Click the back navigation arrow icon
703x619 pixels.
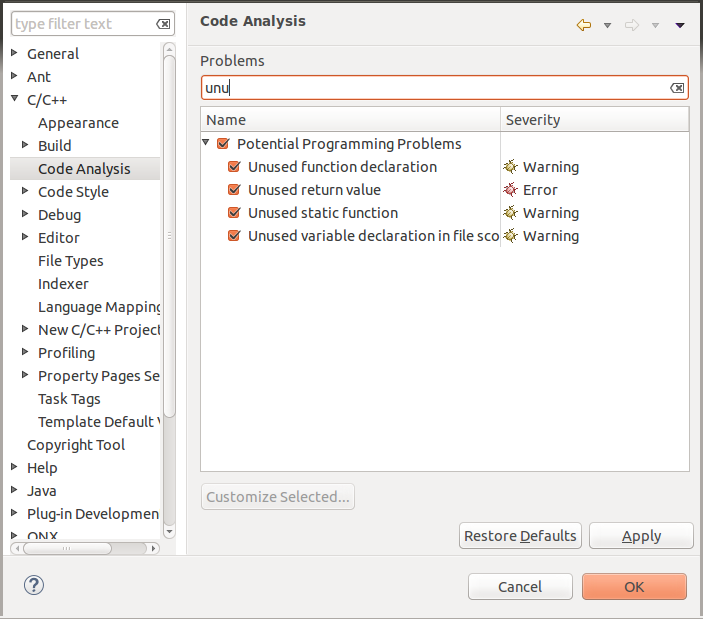pos(584,25)
